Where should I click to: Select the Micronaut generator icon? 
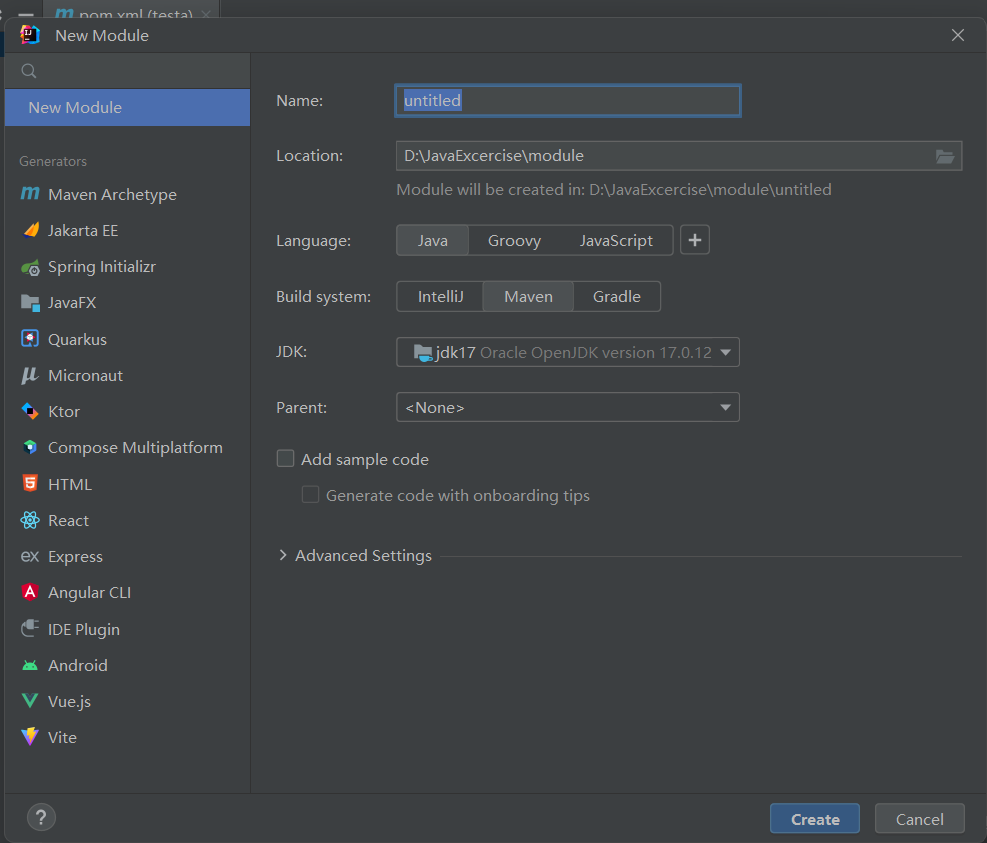click(30, 375)
